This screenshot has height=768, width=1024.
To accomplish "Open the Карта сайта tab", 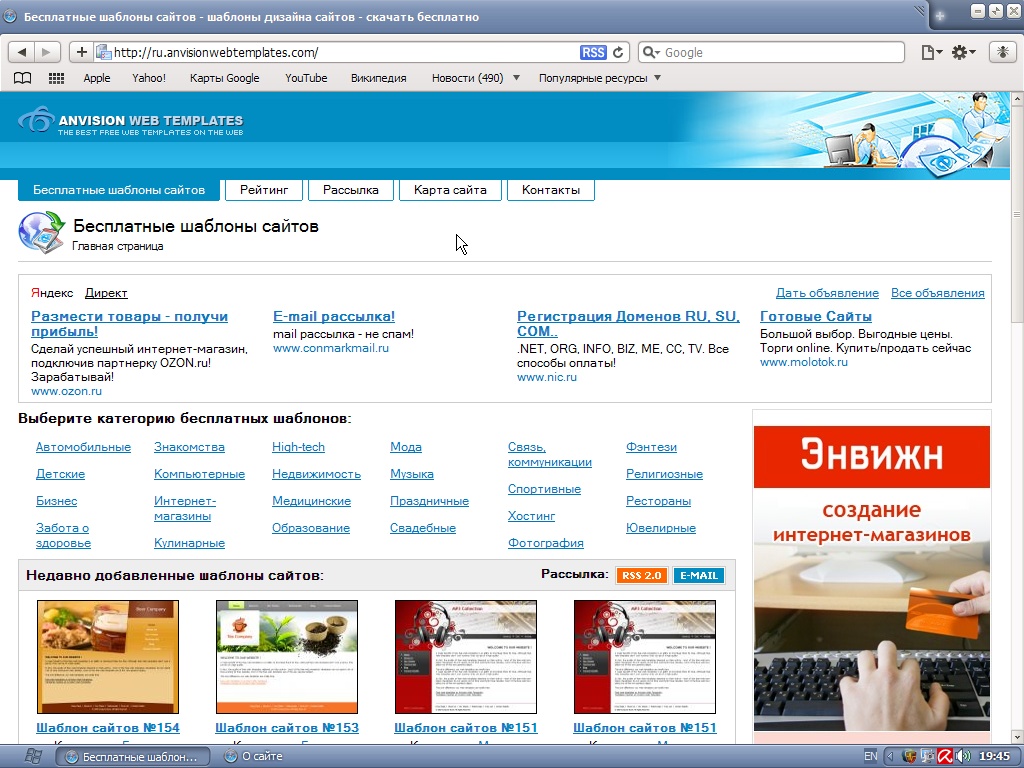I will click(450, 190).
